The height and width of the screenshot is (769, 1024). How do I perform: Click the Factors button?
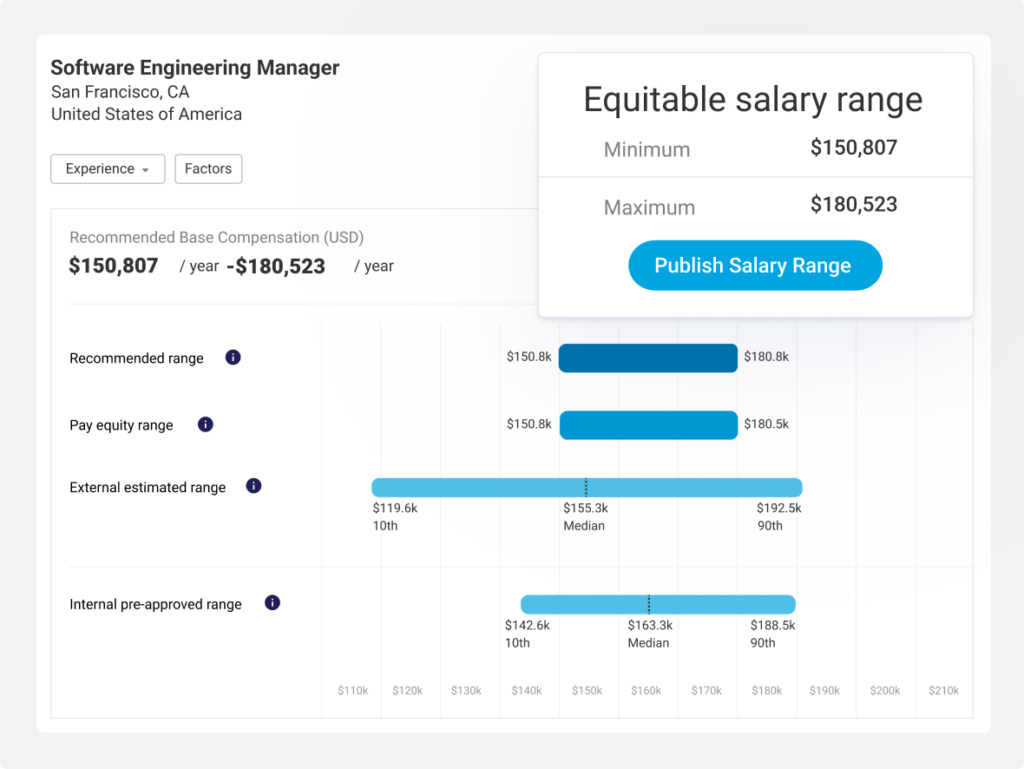[x=208, y=168]
